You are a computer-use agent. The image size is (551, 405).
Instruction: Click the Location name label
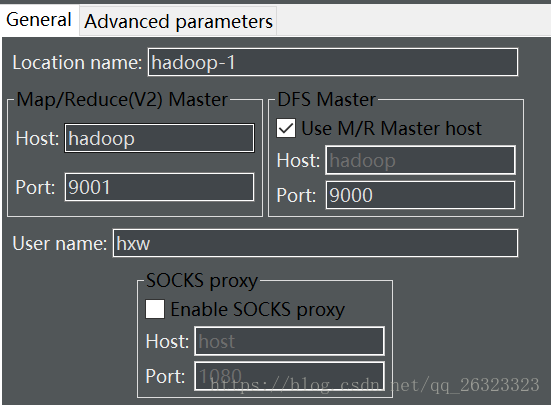pos(77,63)
